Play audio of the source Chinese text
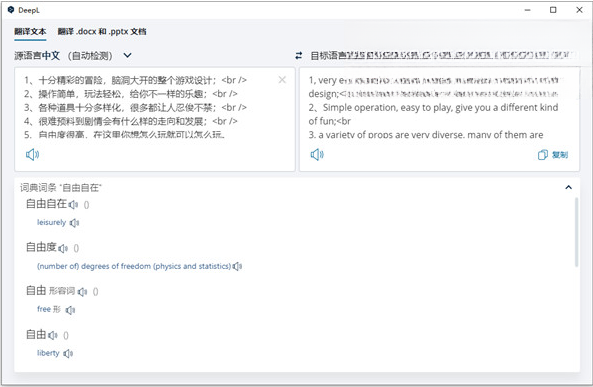 click(33, 154)
